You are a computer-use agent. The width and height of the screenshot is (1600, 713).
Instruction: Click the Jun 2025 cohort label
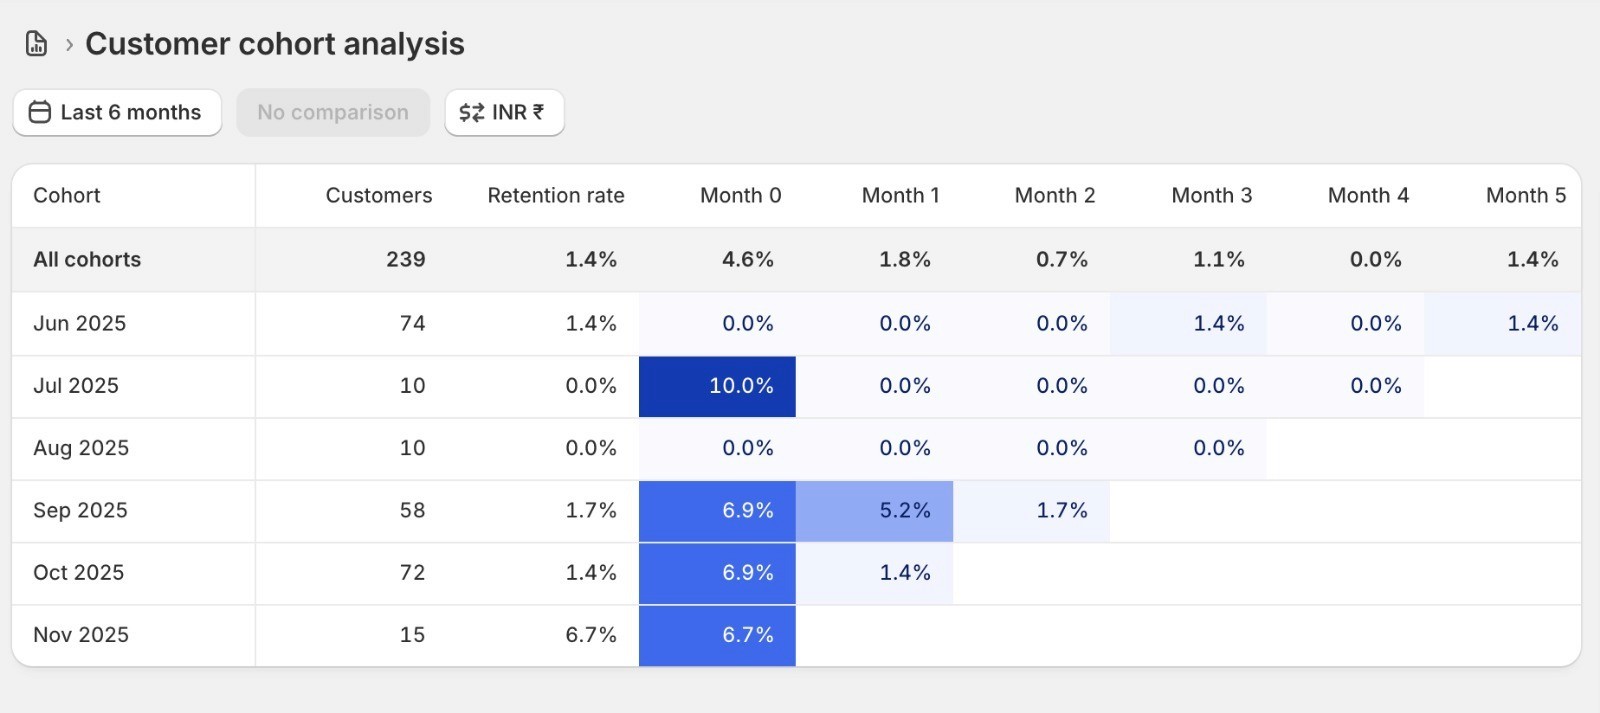80,323
